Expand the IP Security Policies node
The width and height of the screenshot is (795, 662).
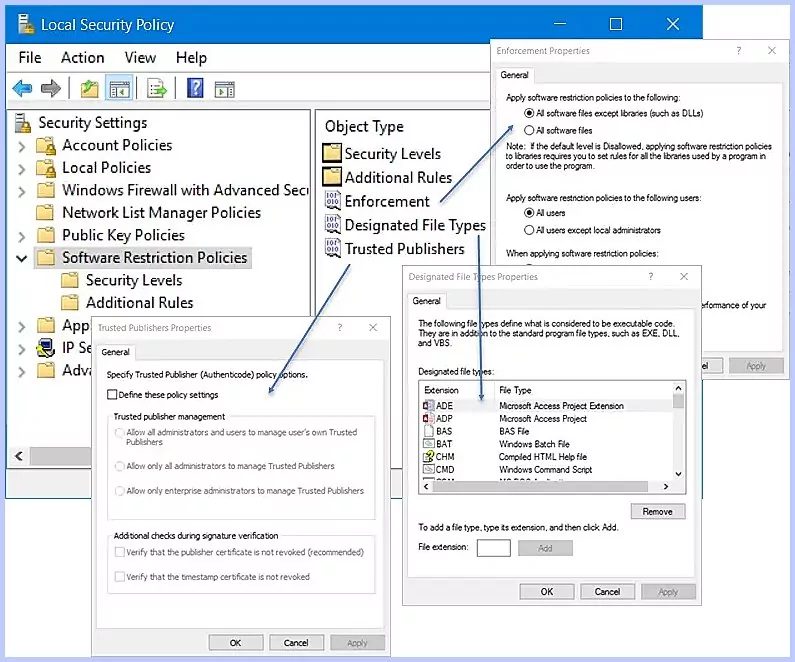pyautogui.click(x=21, y=349)
